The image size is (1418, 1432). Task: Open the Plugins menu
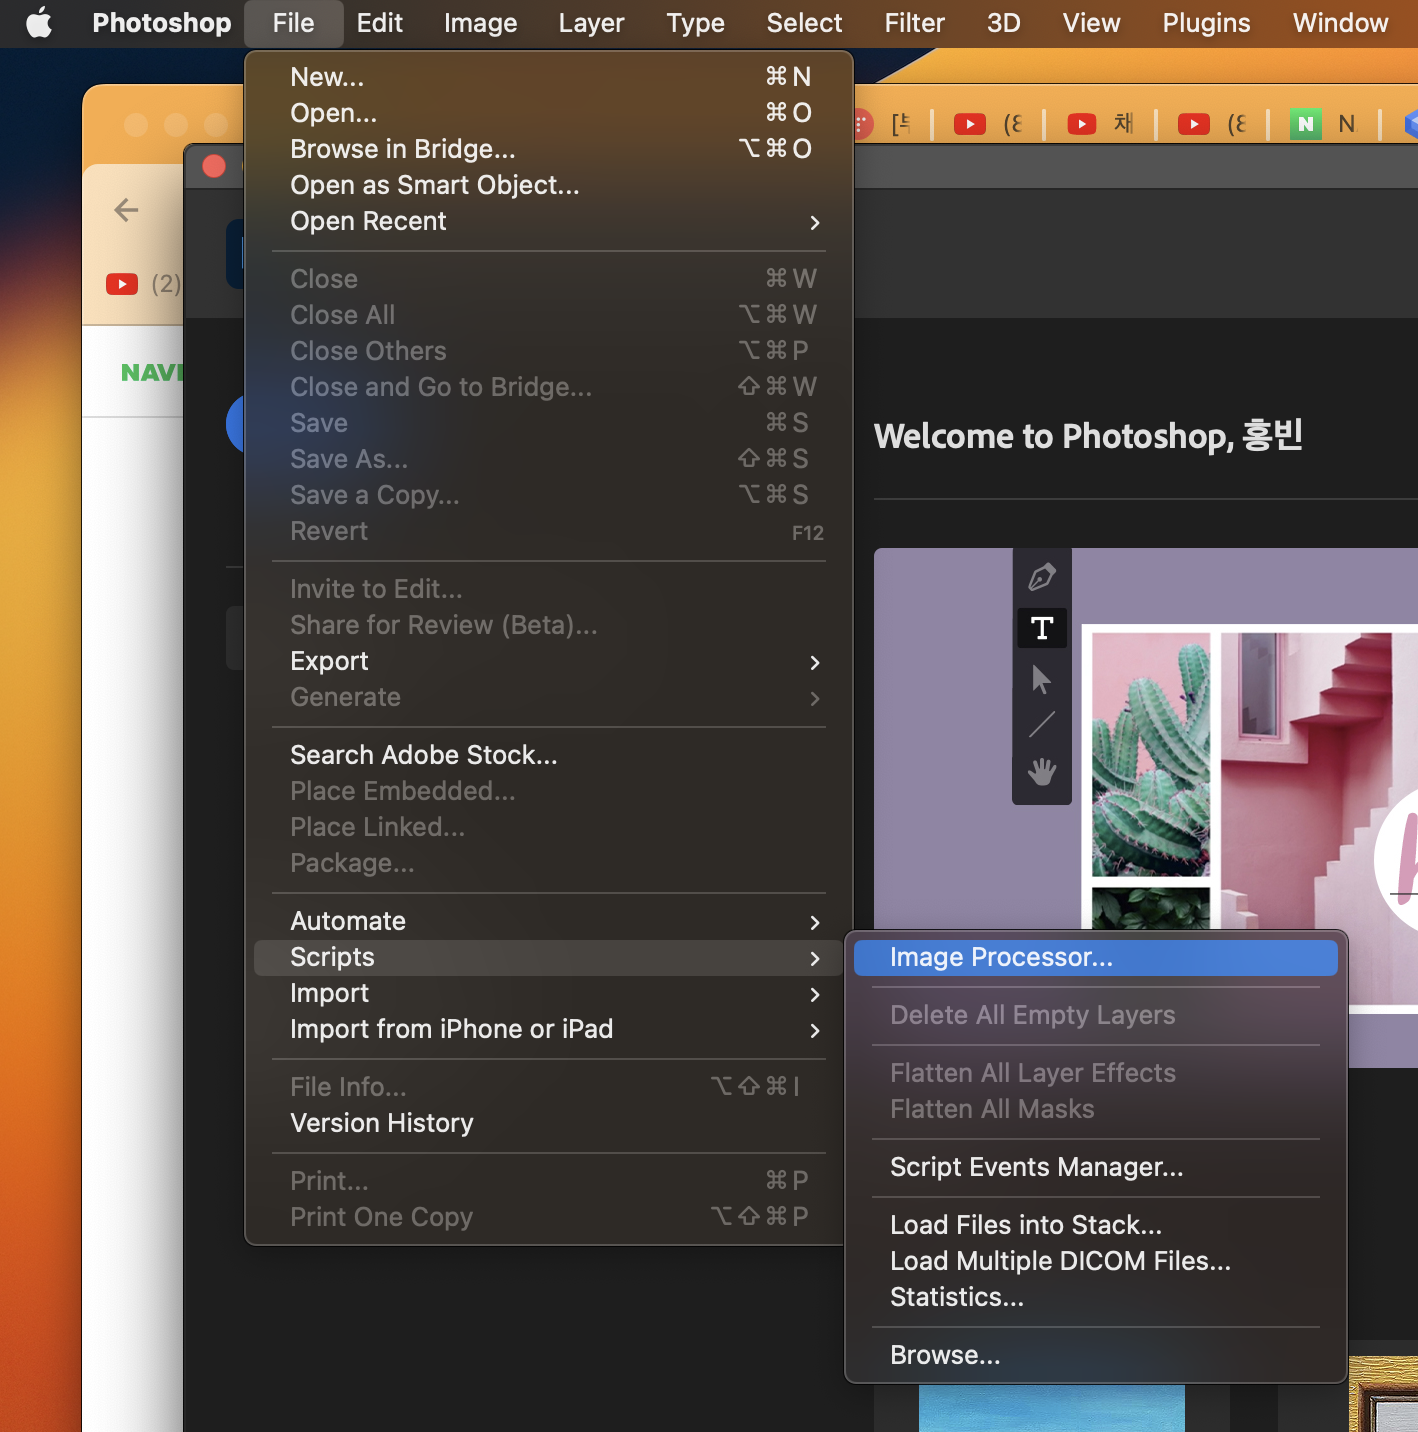tap(1207, 22)
